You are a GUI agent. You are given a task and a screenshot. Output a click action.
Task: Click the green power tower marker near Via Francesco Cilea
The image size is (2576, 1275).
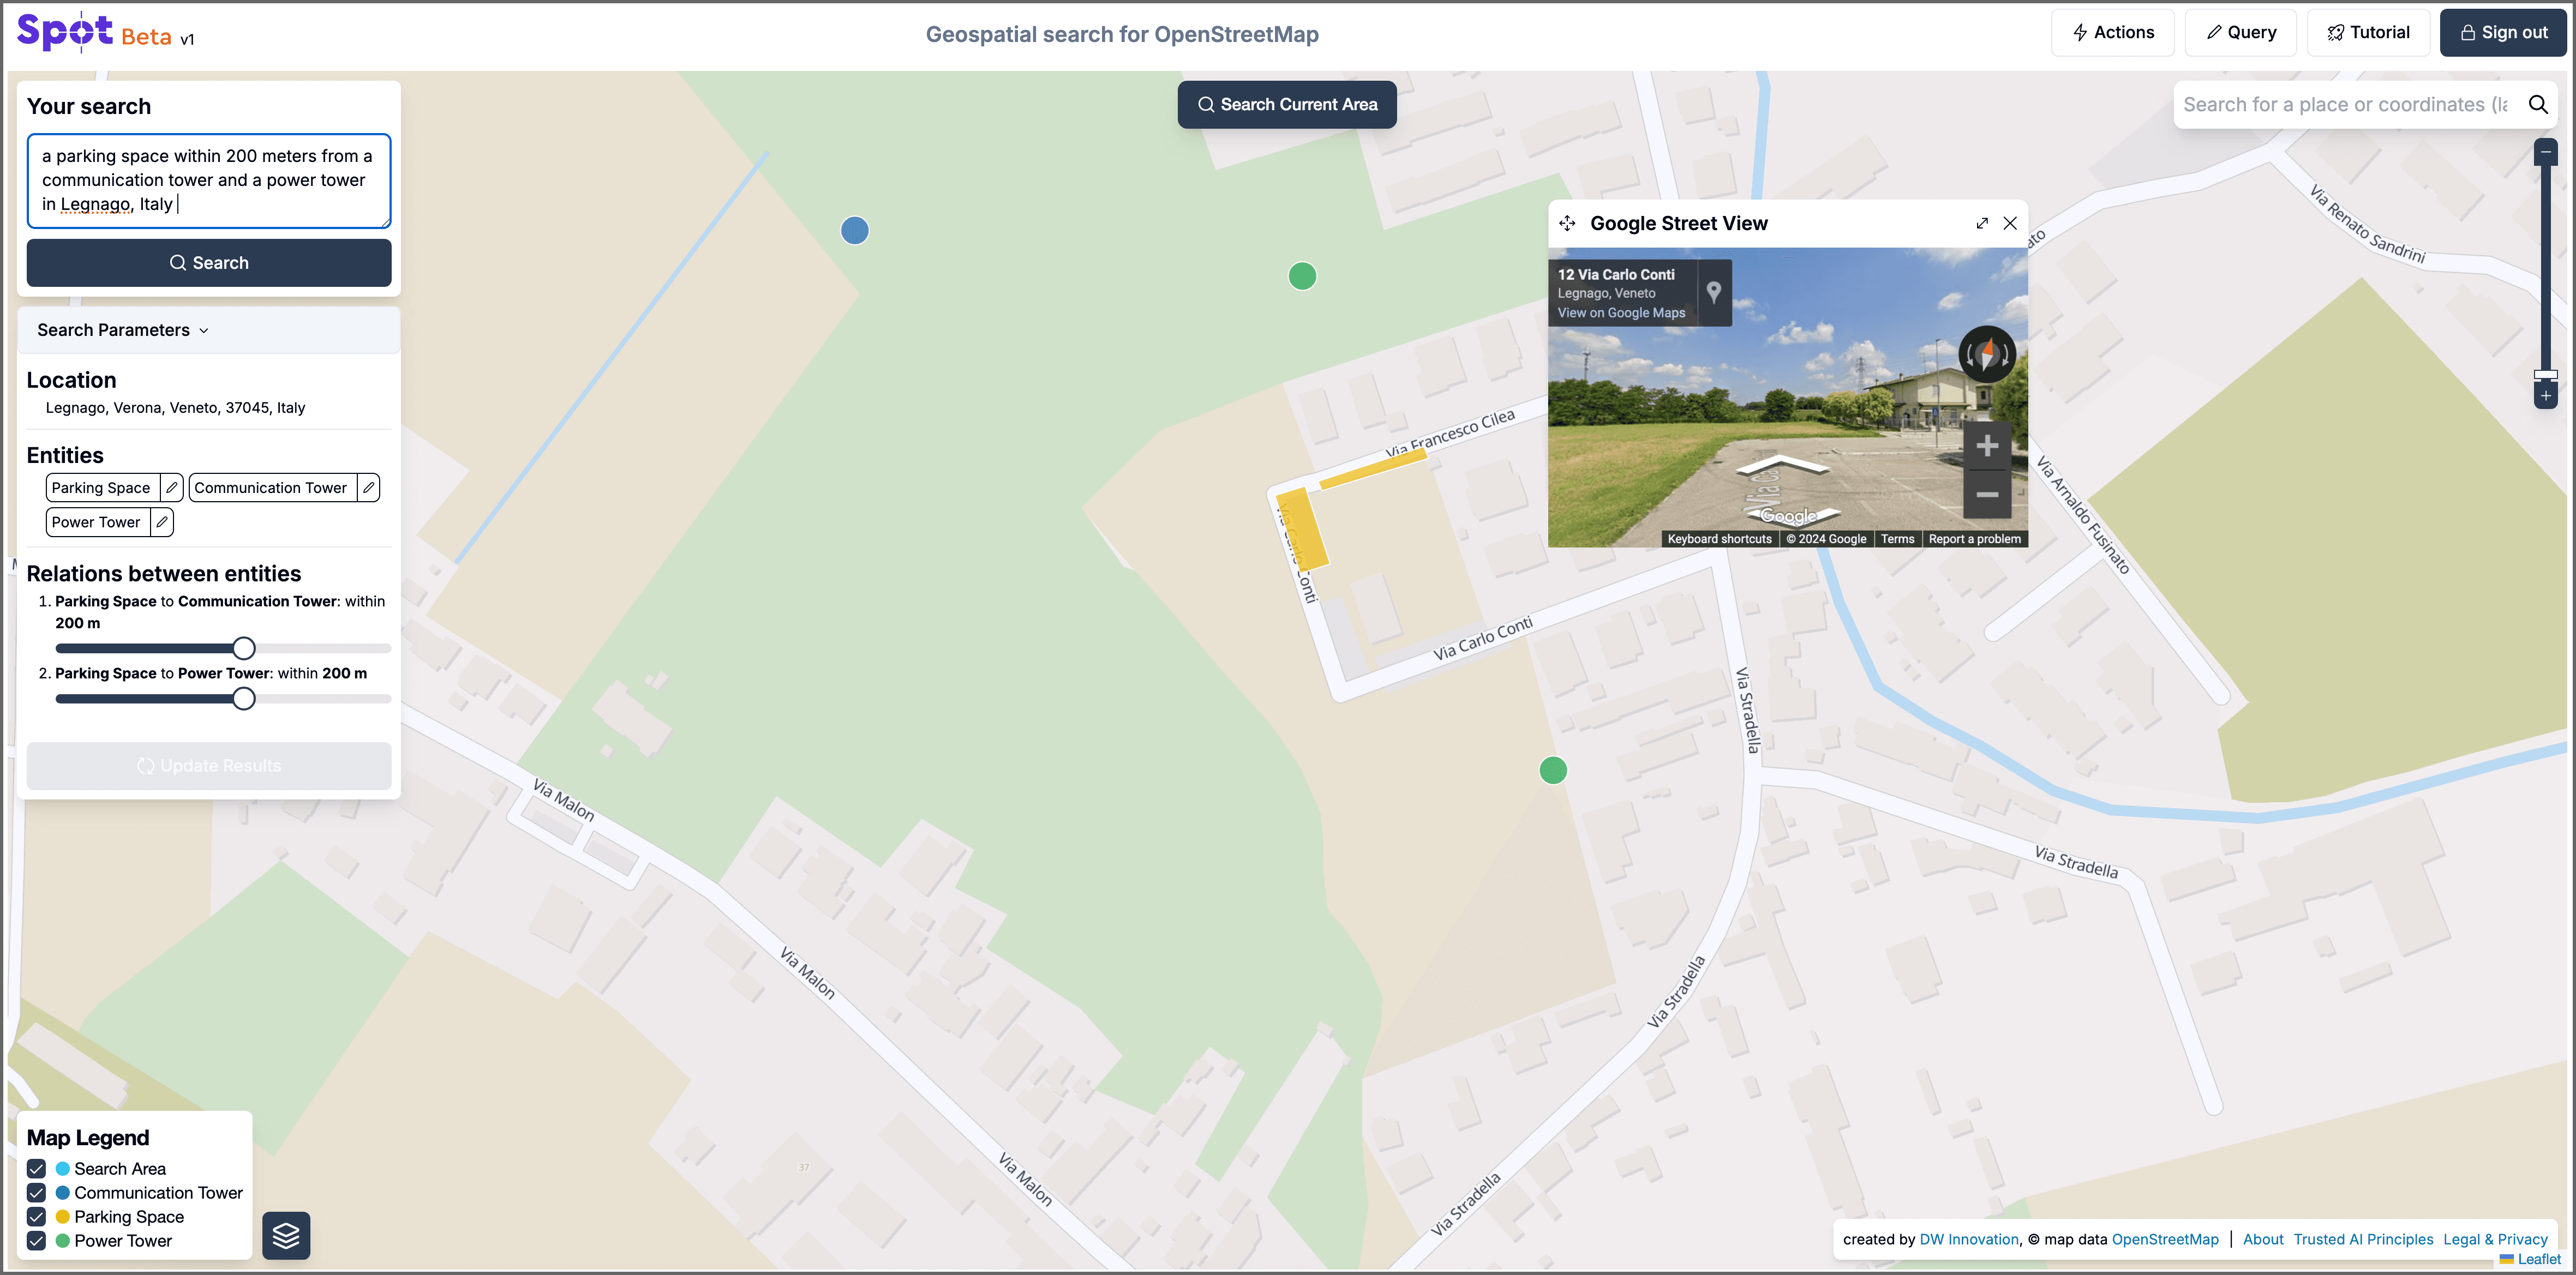pyautogui.click(x=1302, y=276)
